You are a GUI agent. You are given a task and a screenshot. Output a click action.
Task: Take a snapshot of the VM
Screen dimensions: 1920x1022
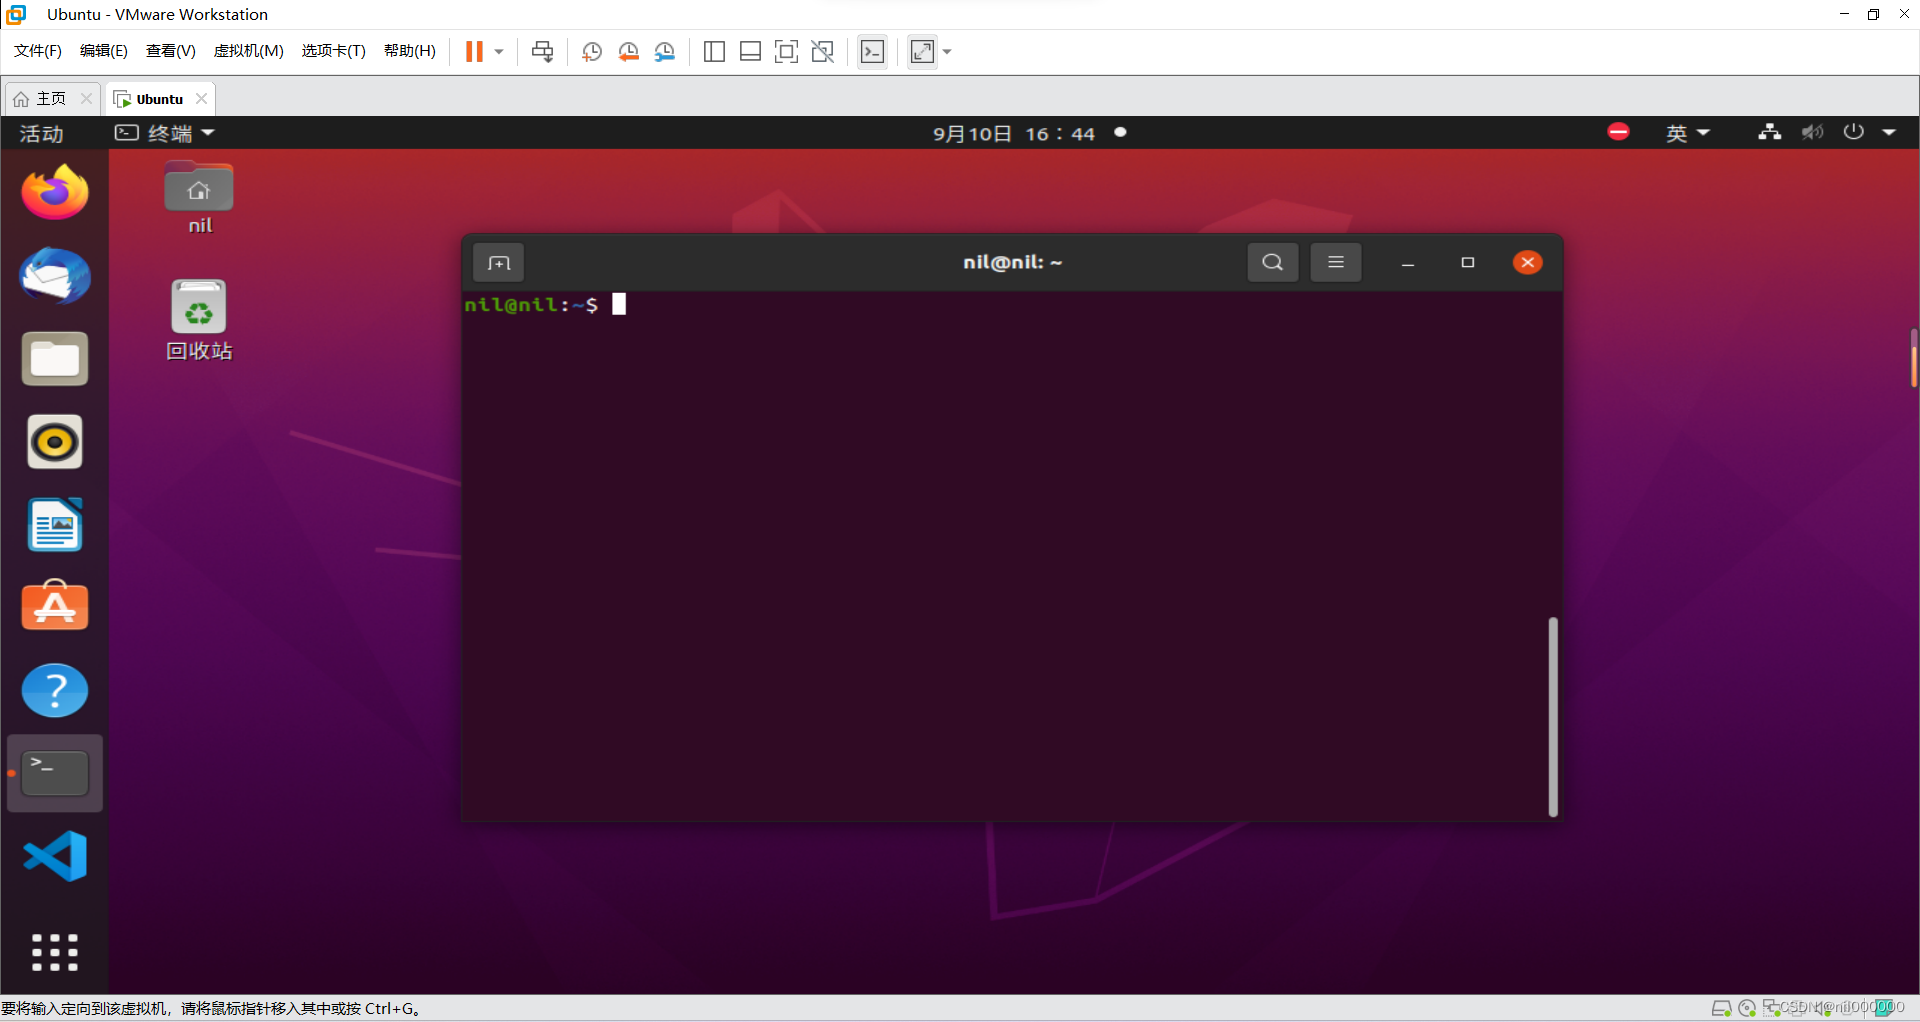592,52
